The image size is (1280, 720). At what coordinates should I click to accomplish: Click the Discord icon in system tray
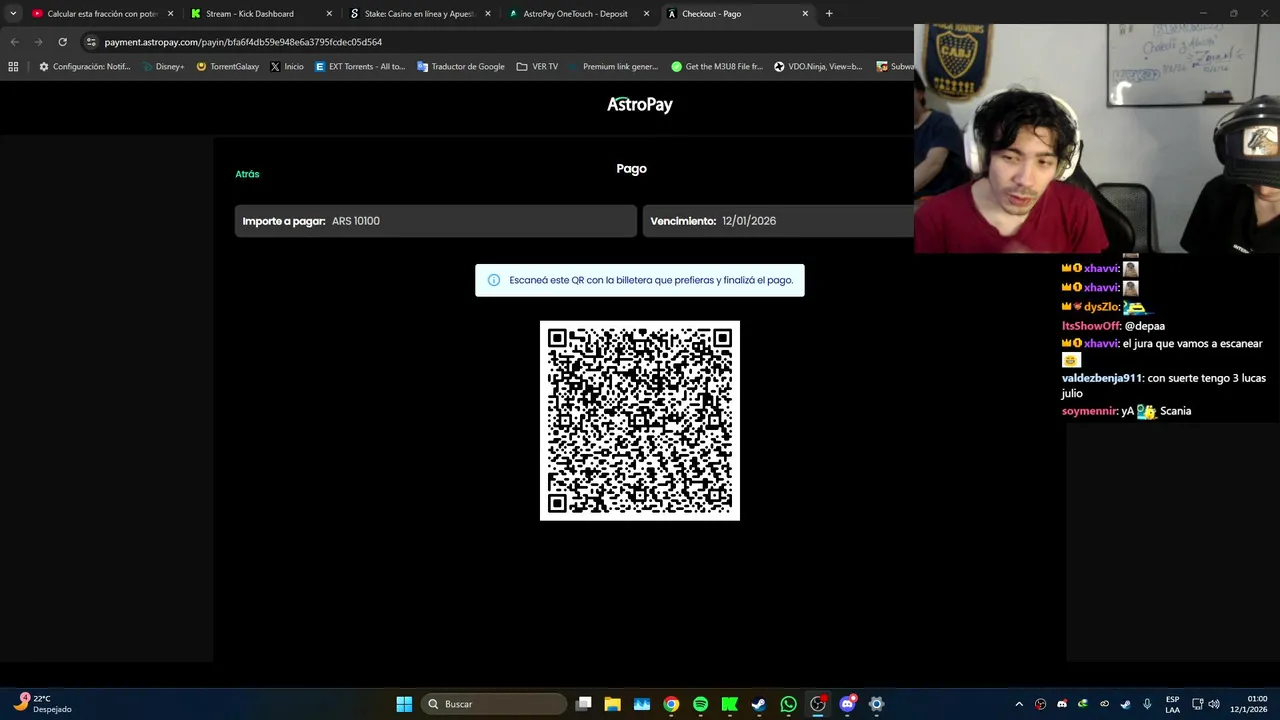pyautogui.click(x=1062, y=704)
